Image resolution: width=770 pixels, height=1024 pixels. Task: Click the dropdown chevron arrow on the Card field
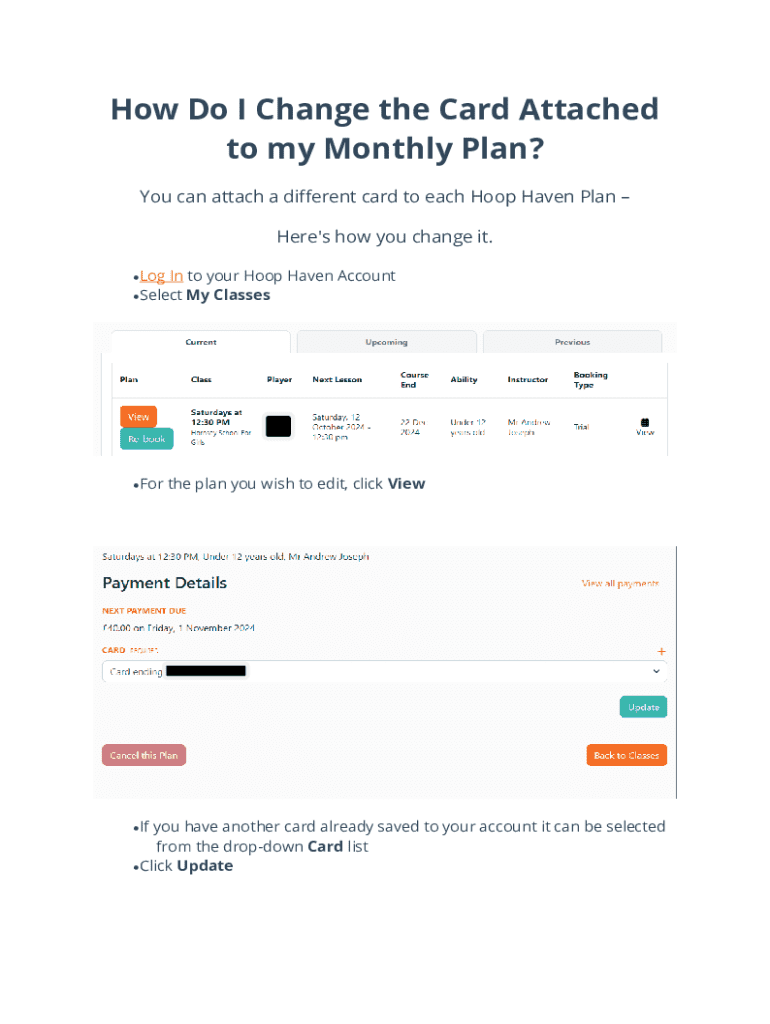click(656, 672)
